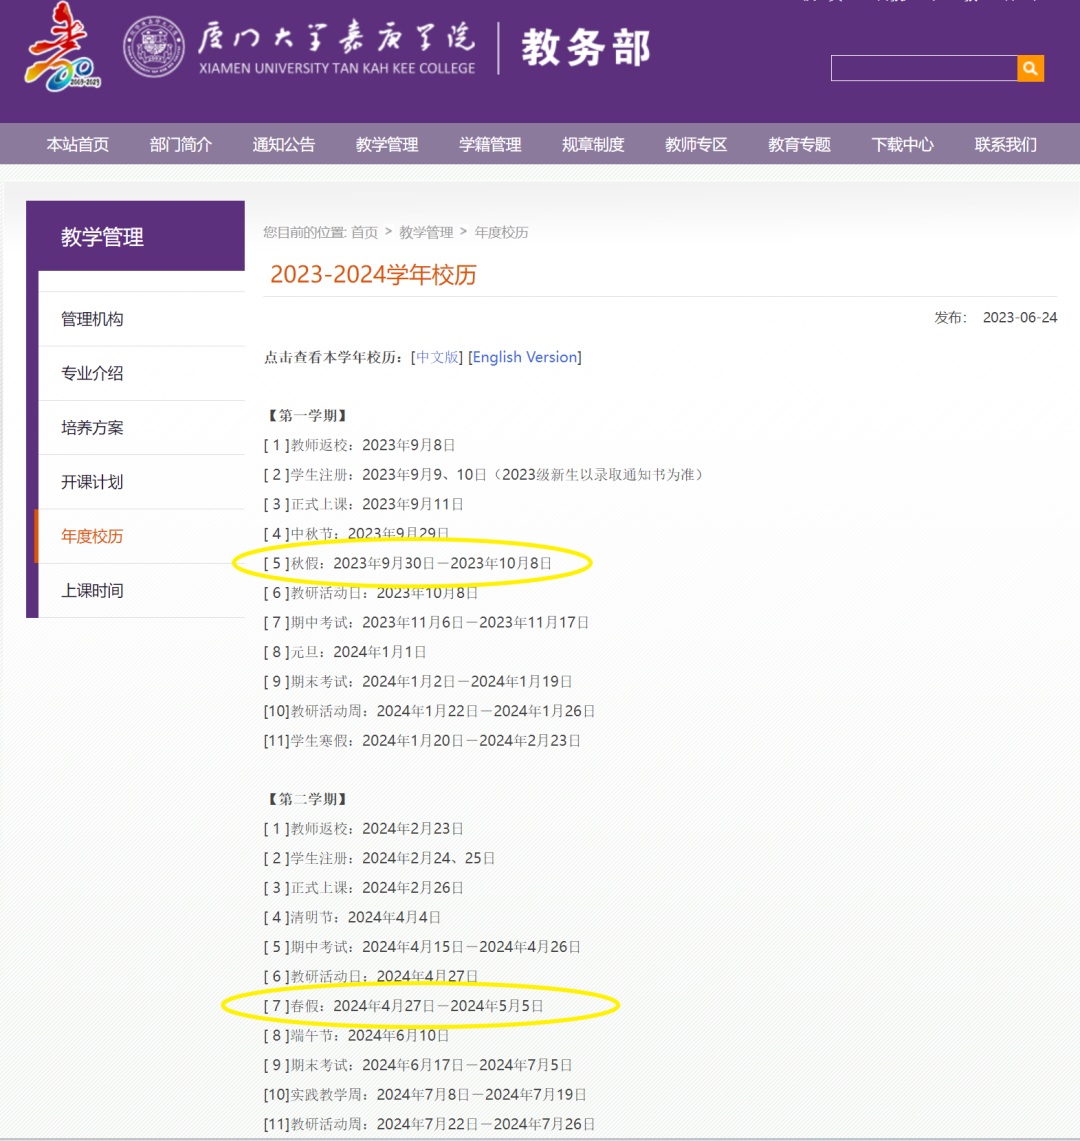Open the 下载中心 page
Image resolution: width=1080 pixels, height=1141 pixels.
pyautogui.click(x=902, y=143)
